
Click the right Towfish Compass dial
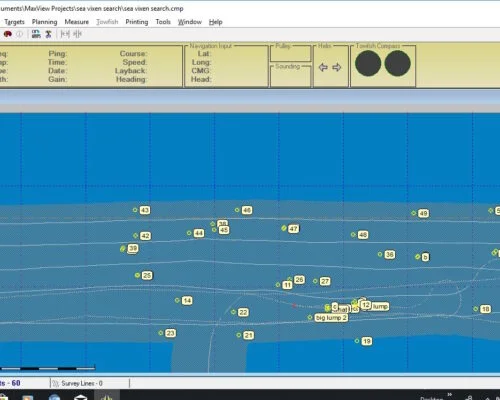coord(397,63)
